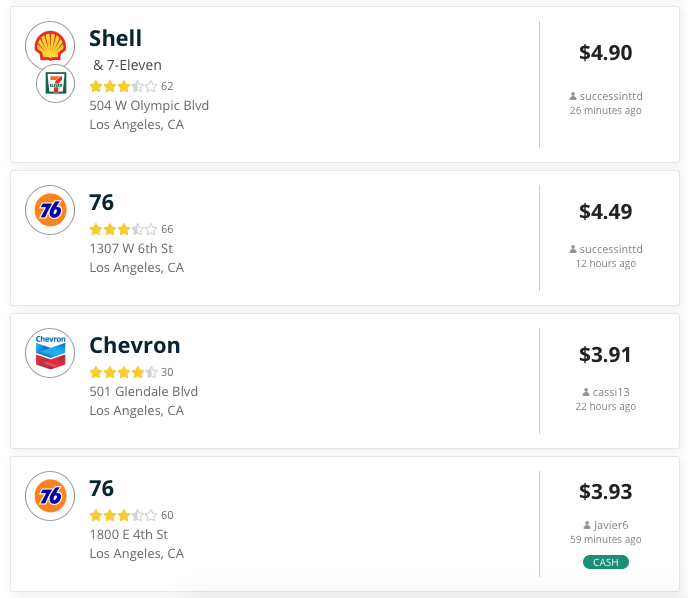The image size is (688, 598).
Task: Click the green CASH badge
Action: (x=605, y=562)
